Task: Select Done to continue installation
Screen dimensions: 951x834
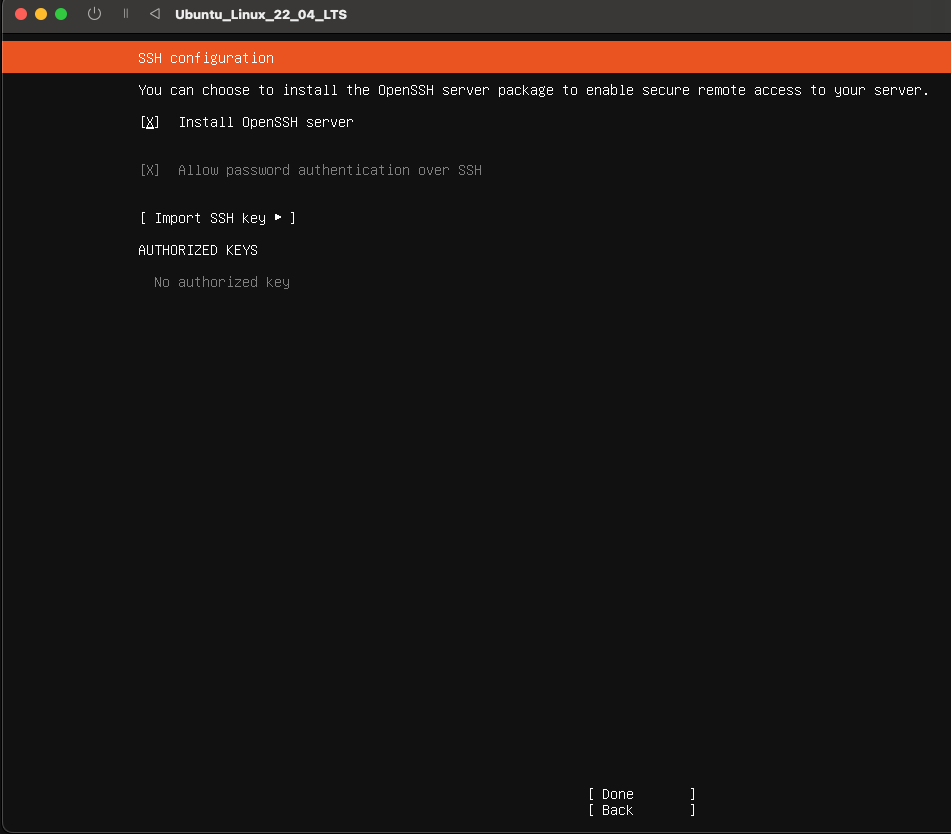Action: 642,794
